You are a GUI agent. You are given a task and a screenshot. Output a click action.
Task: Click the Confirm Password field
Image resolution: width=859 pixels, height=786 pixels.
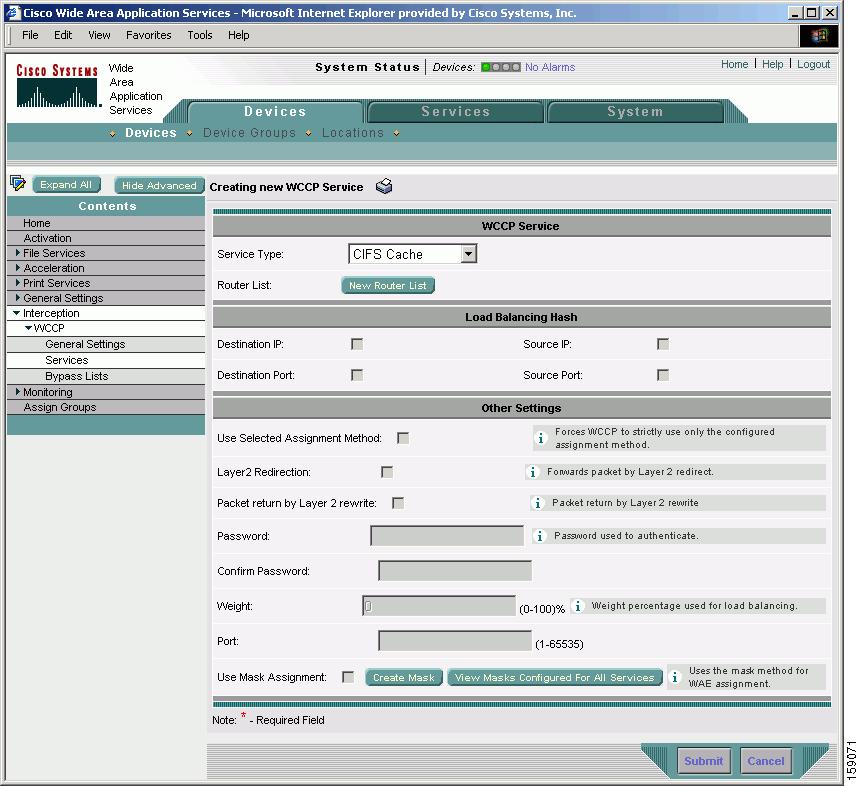click(455, 571)
